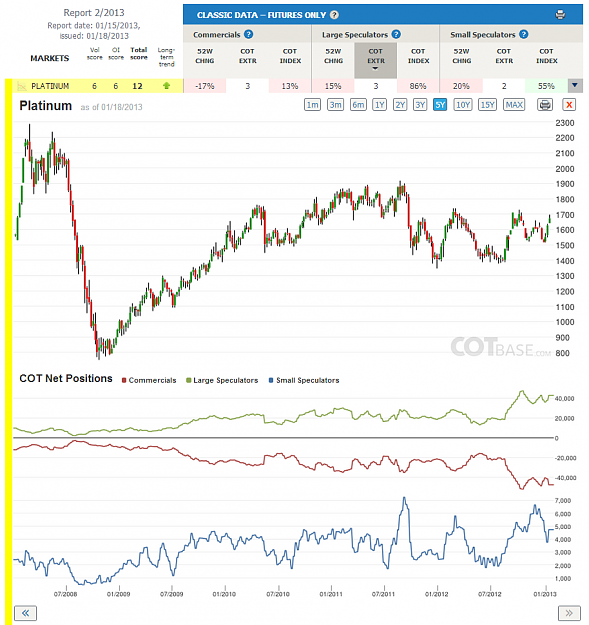
Task: Select the 1Y time range
Action: (379, 105)
